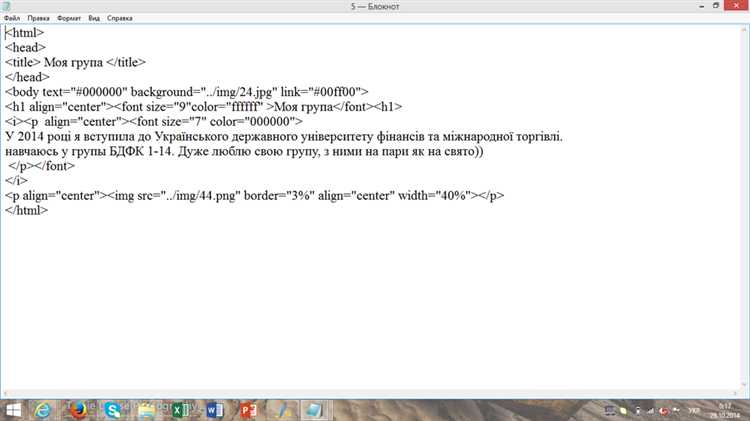Click the <body text="#000000" line
The image size is (750, 421).
click(66, 92)
